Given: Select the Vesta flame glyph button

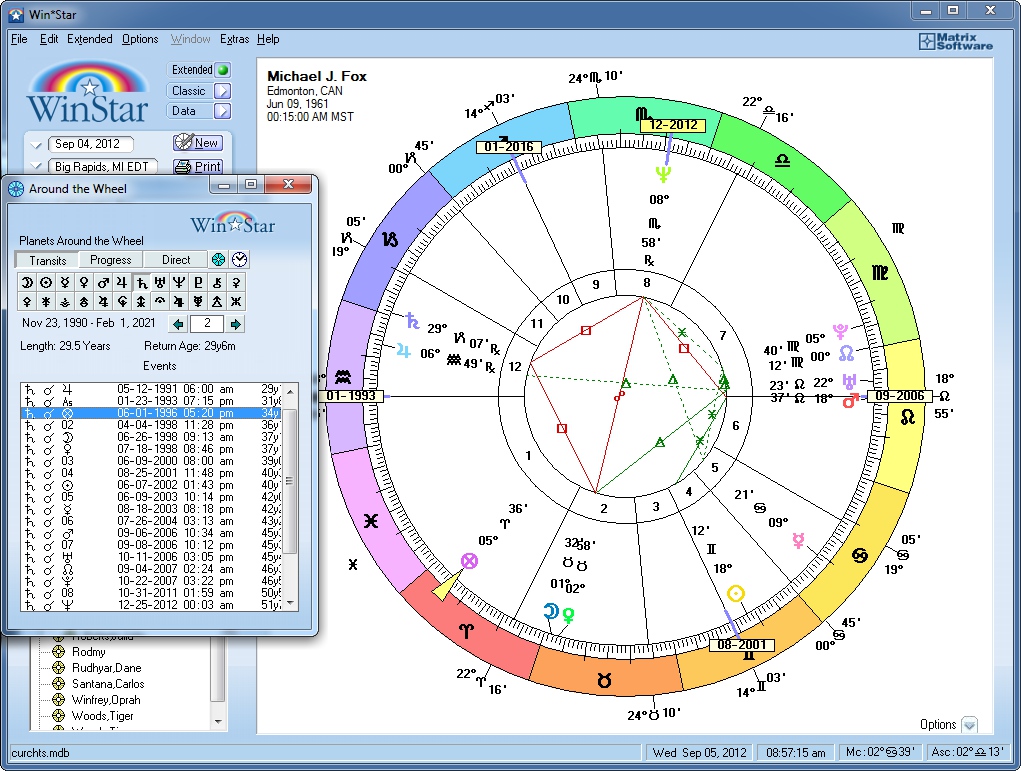Looking at the screenshot, I should [64, 301].
